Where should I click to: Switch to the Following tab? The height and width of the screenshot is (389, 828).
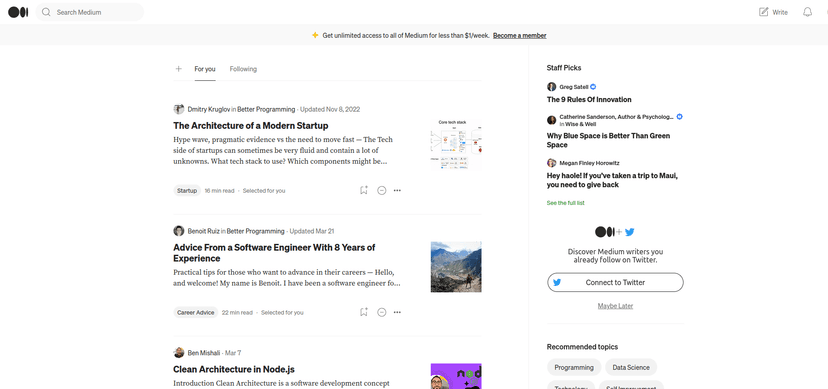click(x=243, y=69)
